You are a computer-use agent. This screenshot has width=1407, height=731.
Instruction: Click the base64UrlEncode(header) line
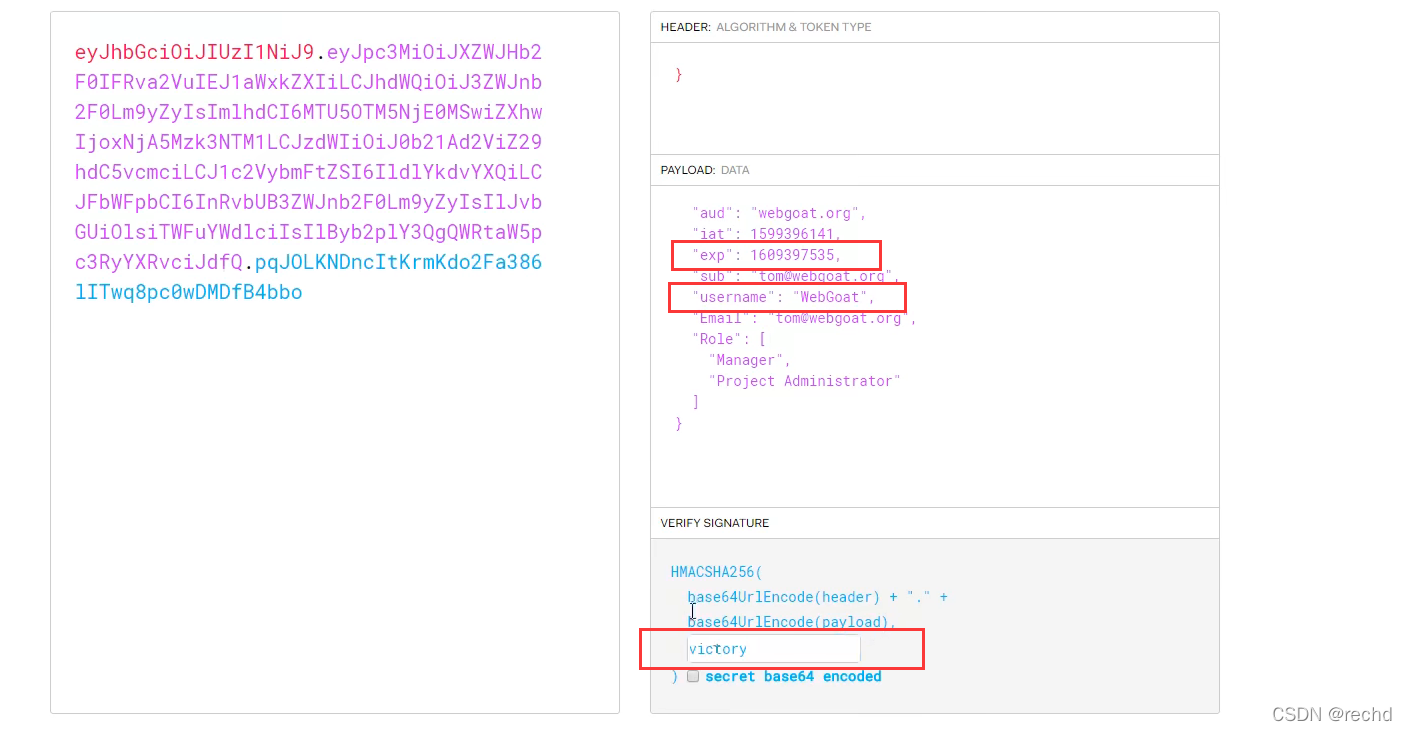(817, 597)
